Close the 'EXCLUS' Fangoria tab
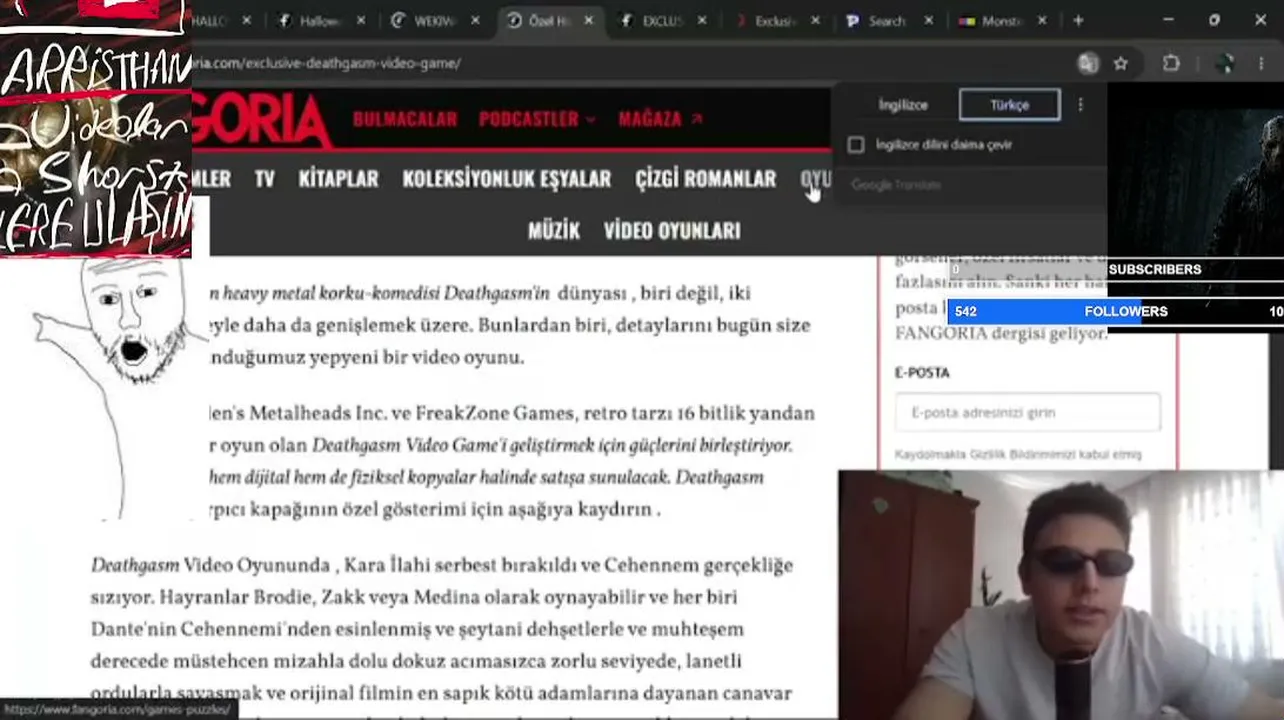 click(x=702, y=20)
